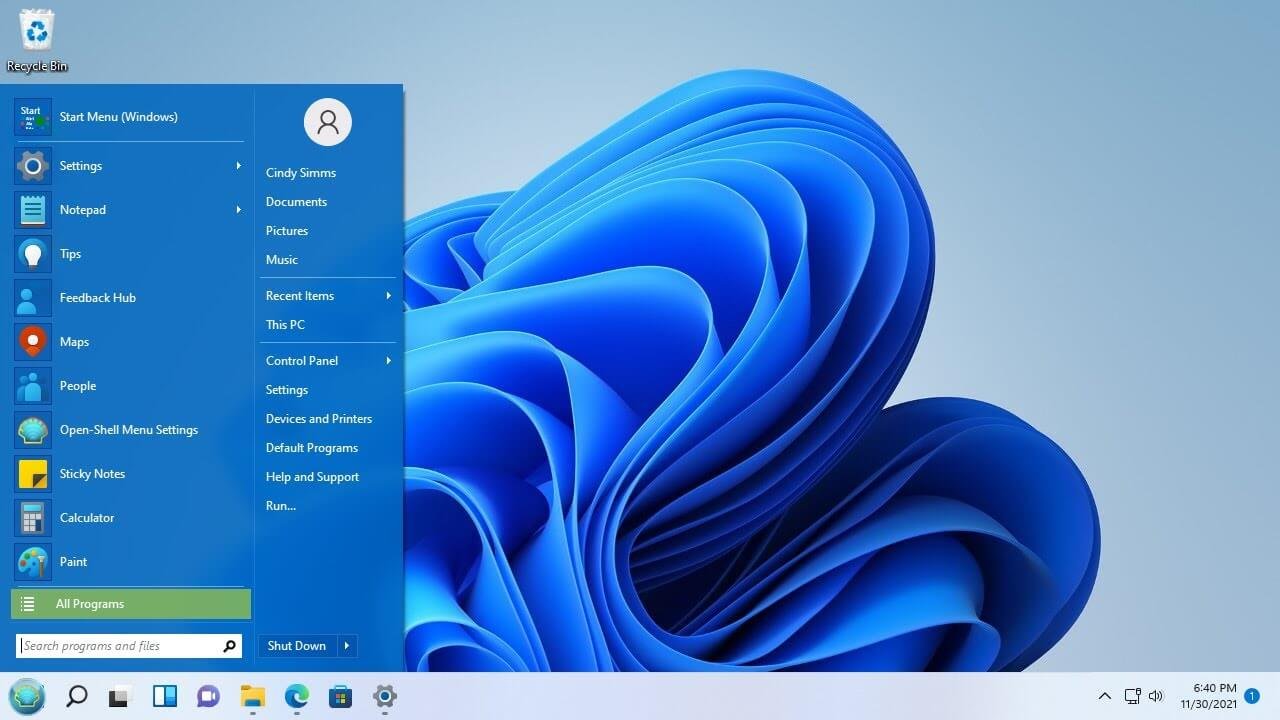1280x720 pixels.
Task: Expand hidden icons in the system tray
Action: 1104,696
